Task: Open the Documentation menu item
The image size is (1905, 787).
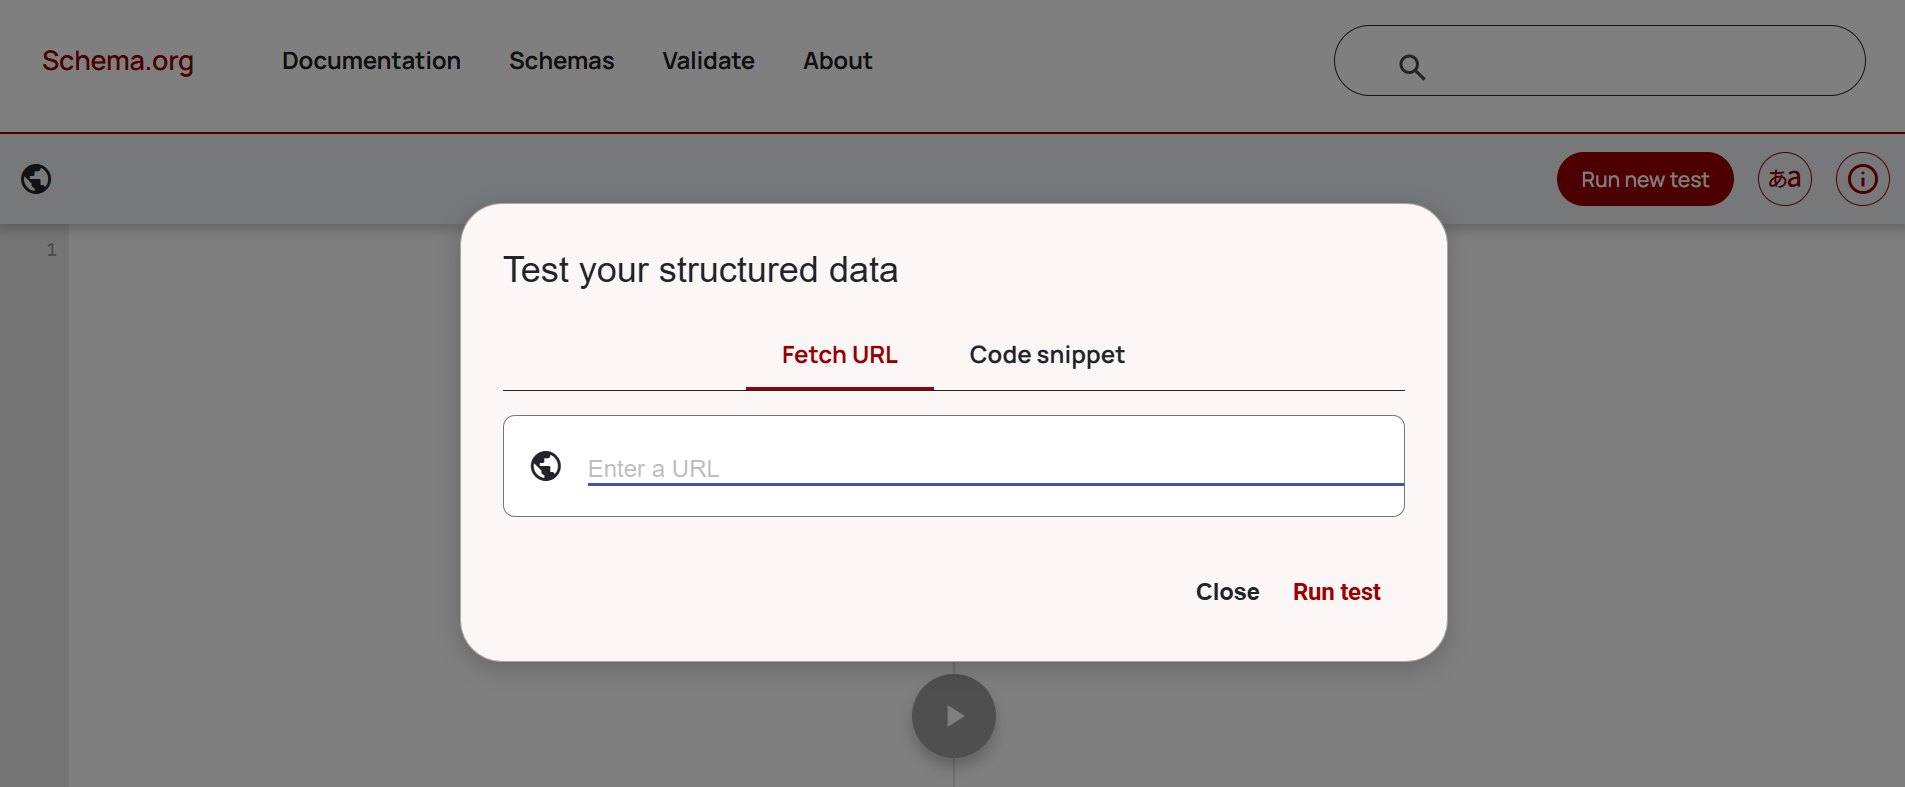Action: coord(371,61)
